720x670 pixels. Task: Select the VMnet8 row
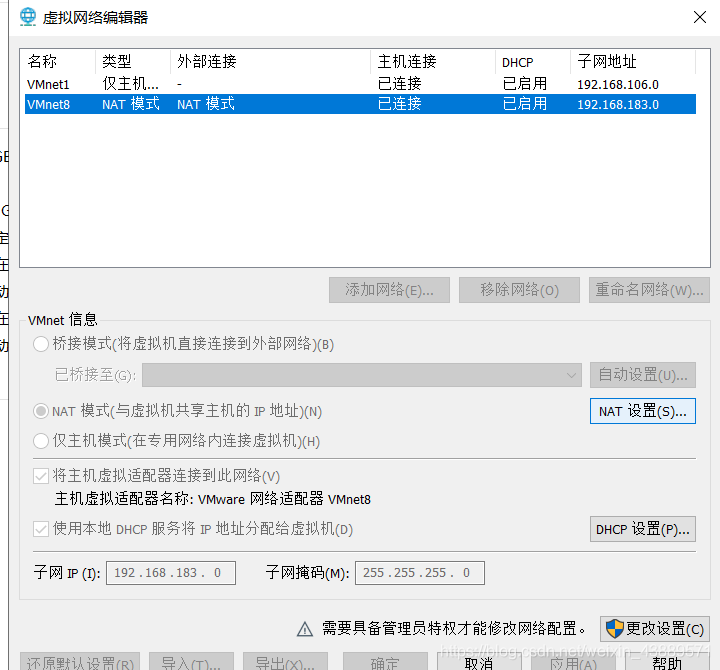pos(360,104)
